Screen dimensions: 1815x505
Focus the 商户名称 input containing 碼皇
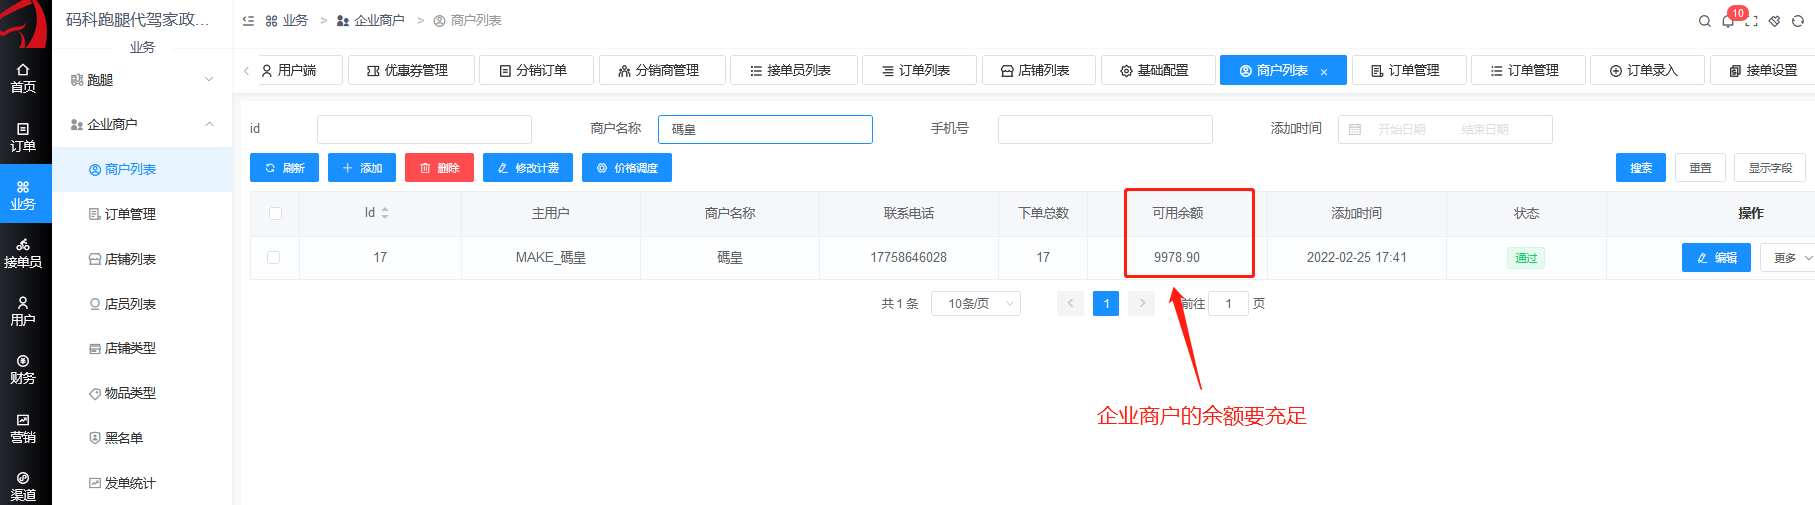(765, 129)
